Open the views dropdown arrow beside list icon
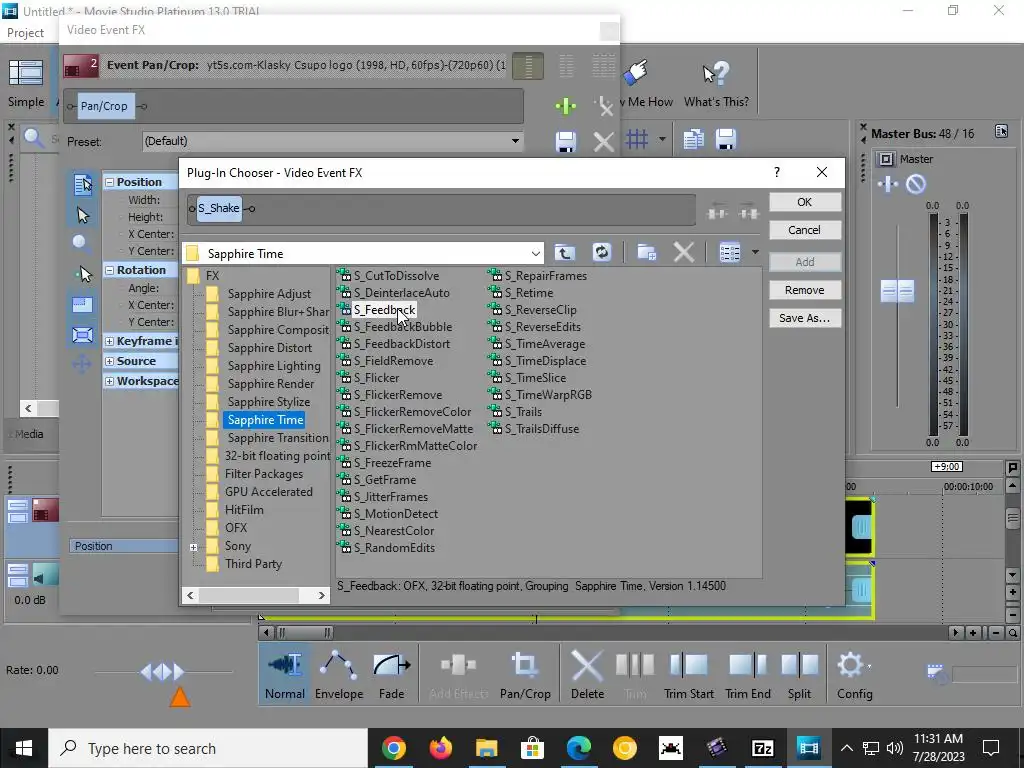 [x=755, y=253]
